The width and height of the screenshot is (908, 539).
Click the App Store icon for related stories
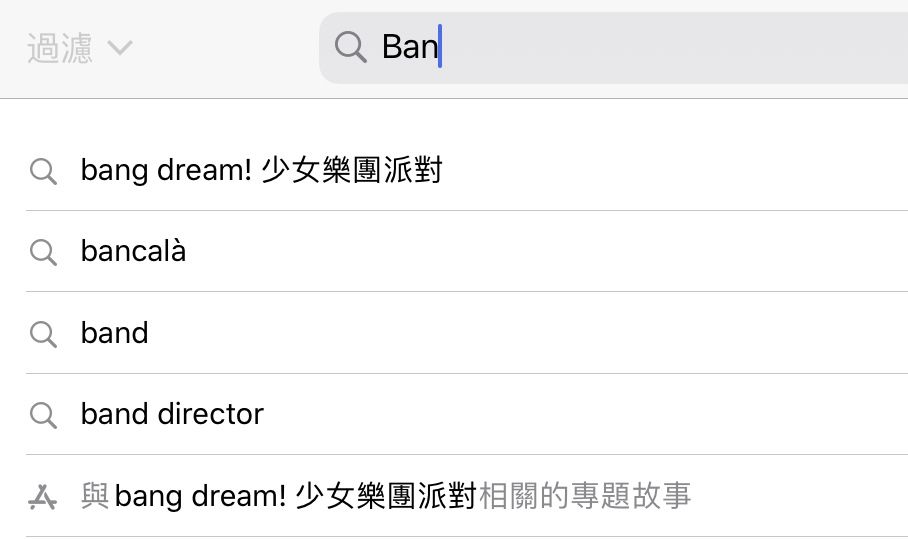coord(43,496)
